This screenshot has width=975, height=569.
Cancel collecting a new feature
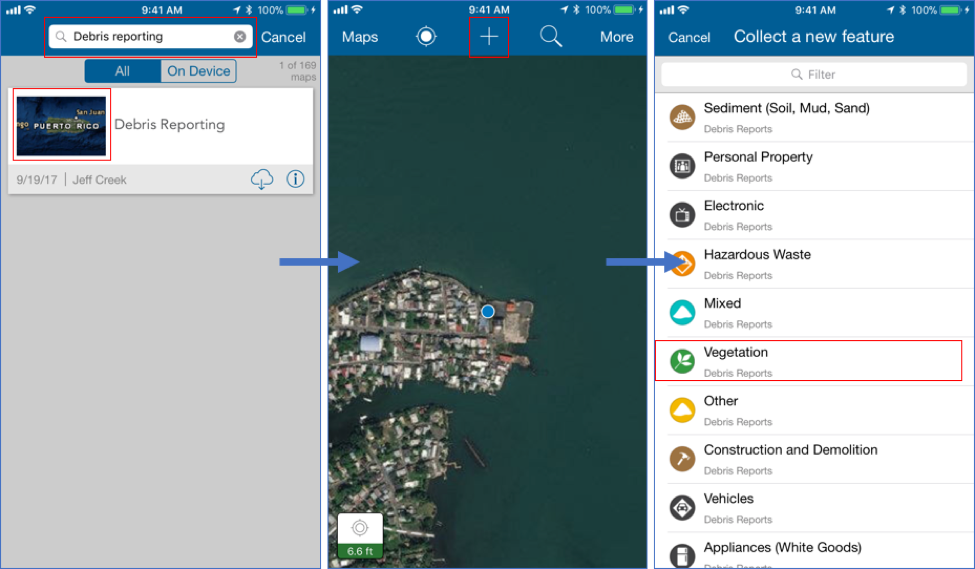click(x=689, y=37)
